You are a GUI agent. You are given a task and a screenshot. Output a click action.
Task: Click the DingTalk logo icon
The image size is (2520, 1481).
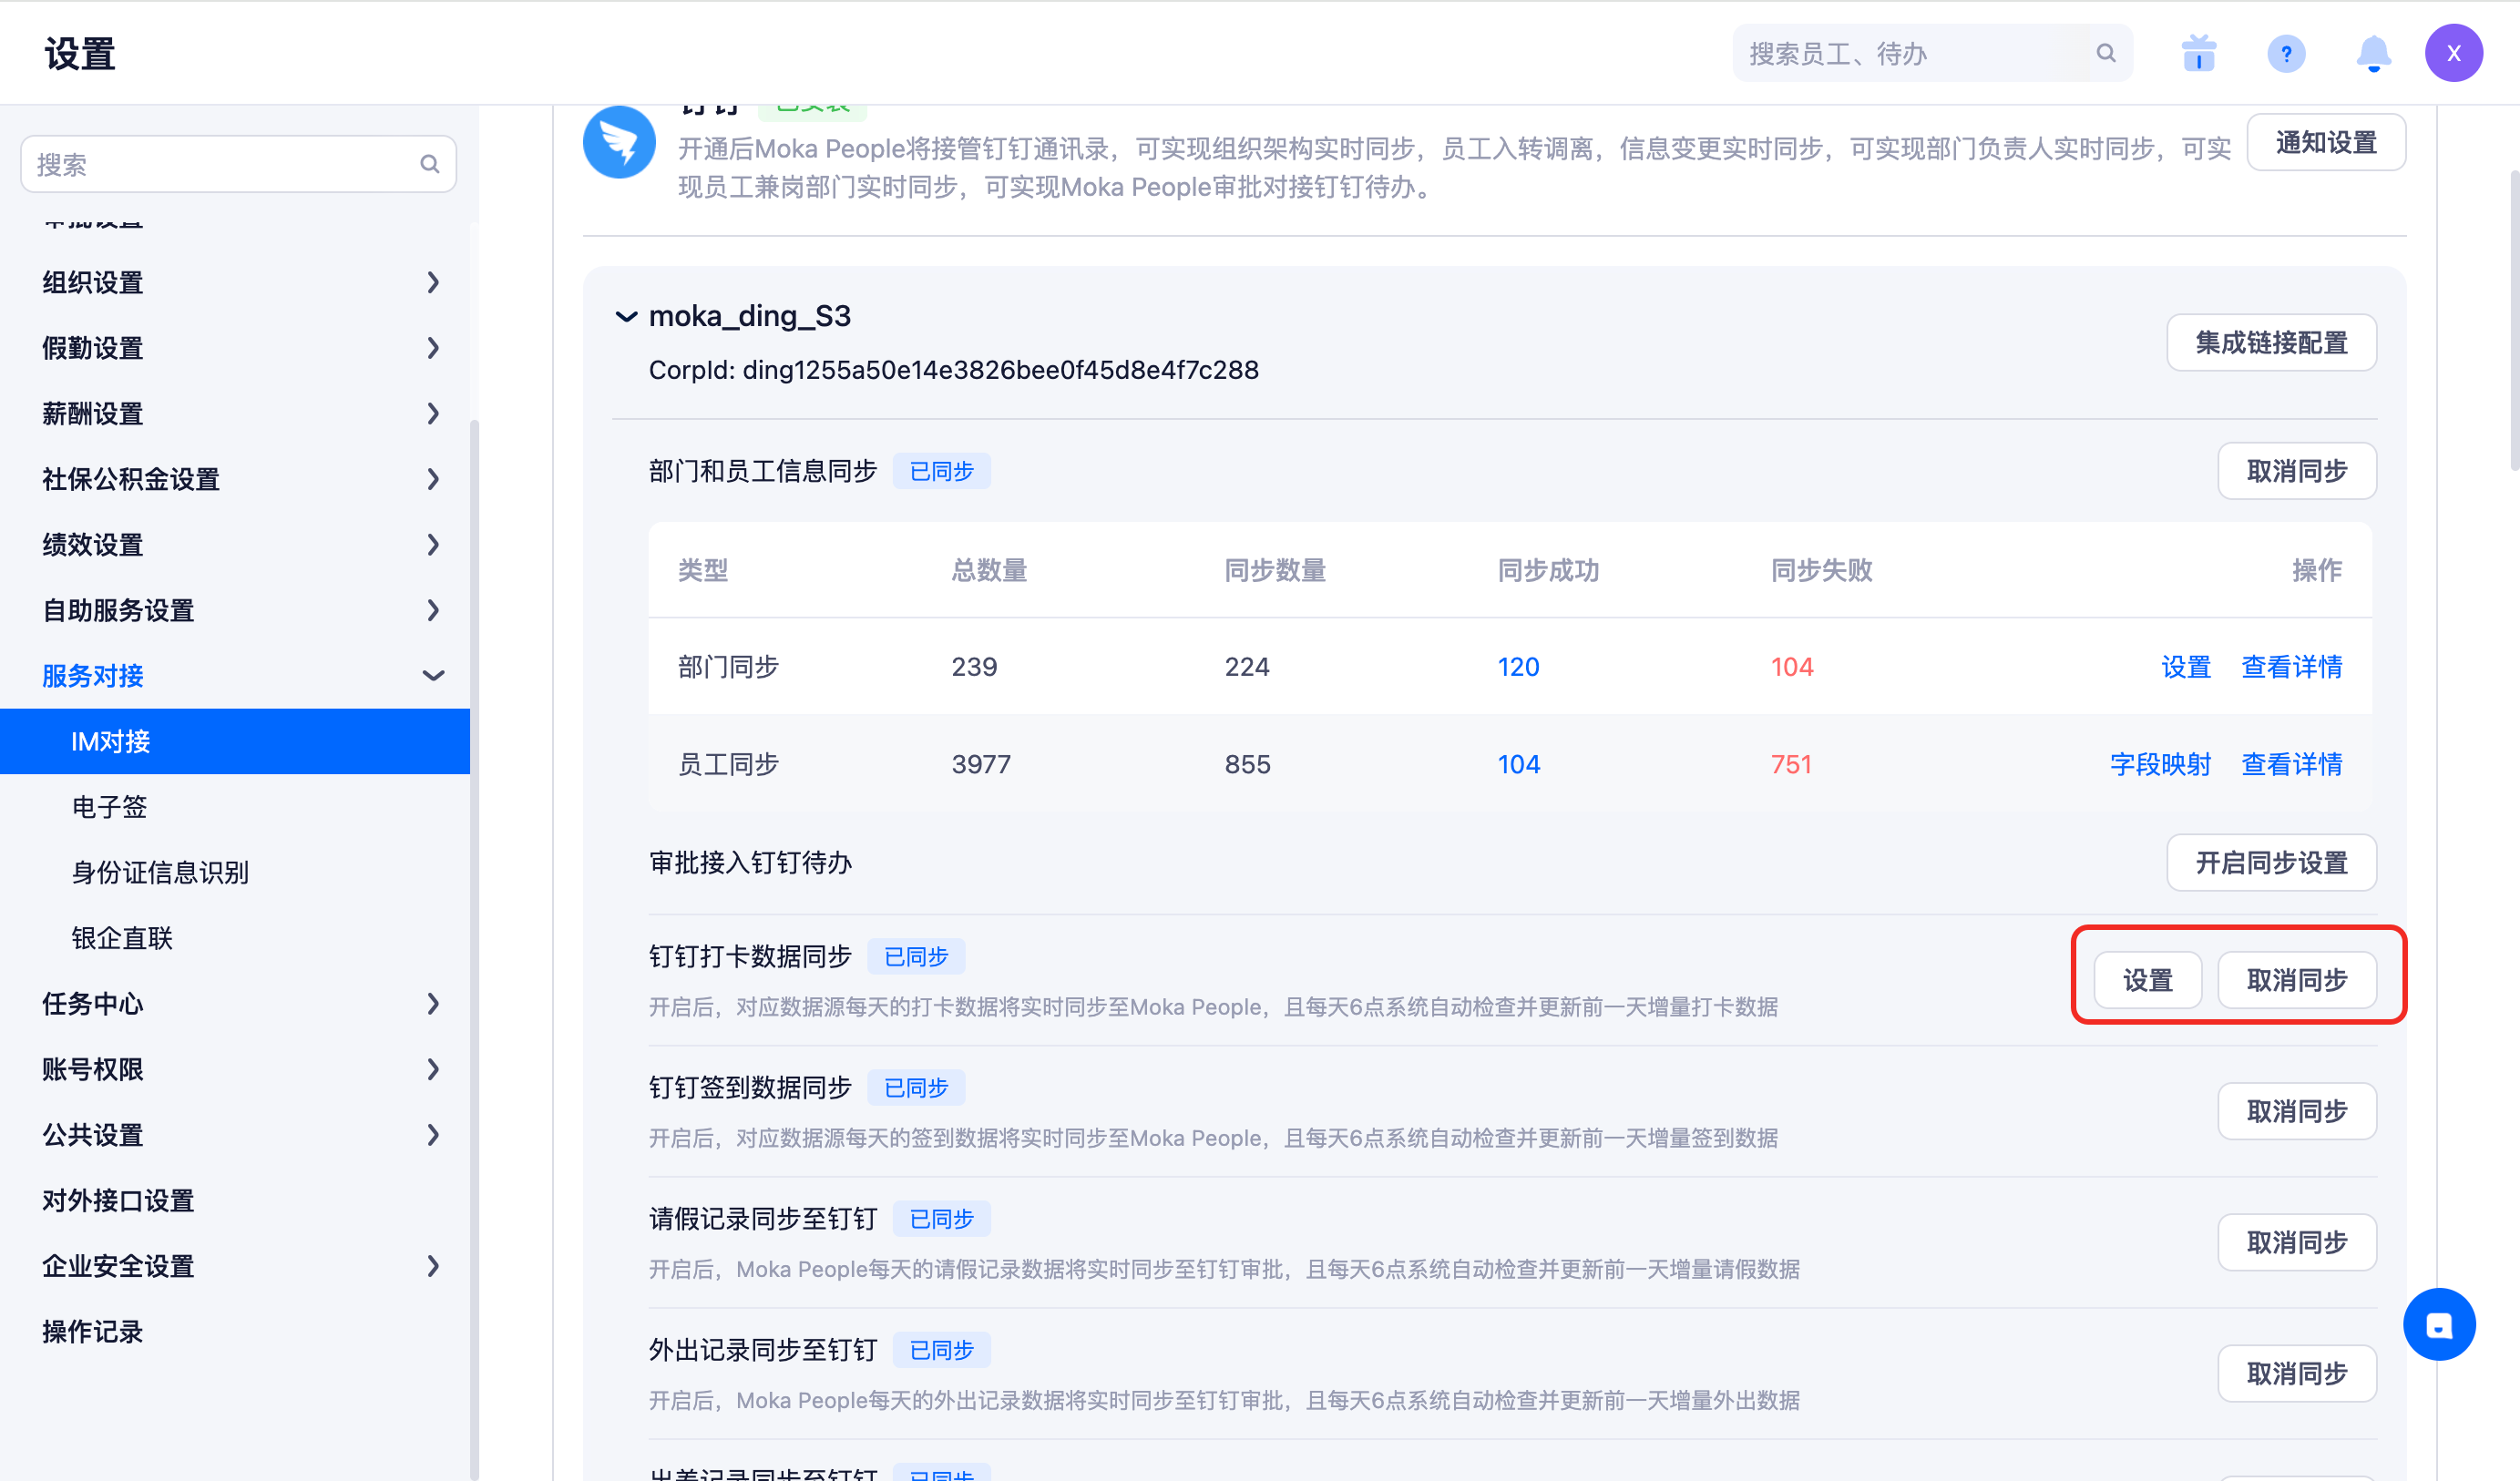(x=619, y=142)
